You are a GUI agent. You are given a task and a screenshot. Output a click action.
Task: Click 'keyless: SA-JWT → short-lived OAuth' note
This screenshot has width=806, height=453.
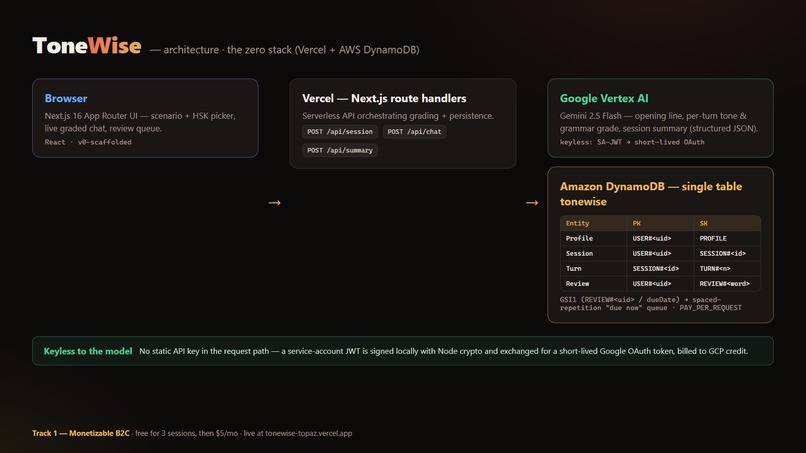coord(632,142)
